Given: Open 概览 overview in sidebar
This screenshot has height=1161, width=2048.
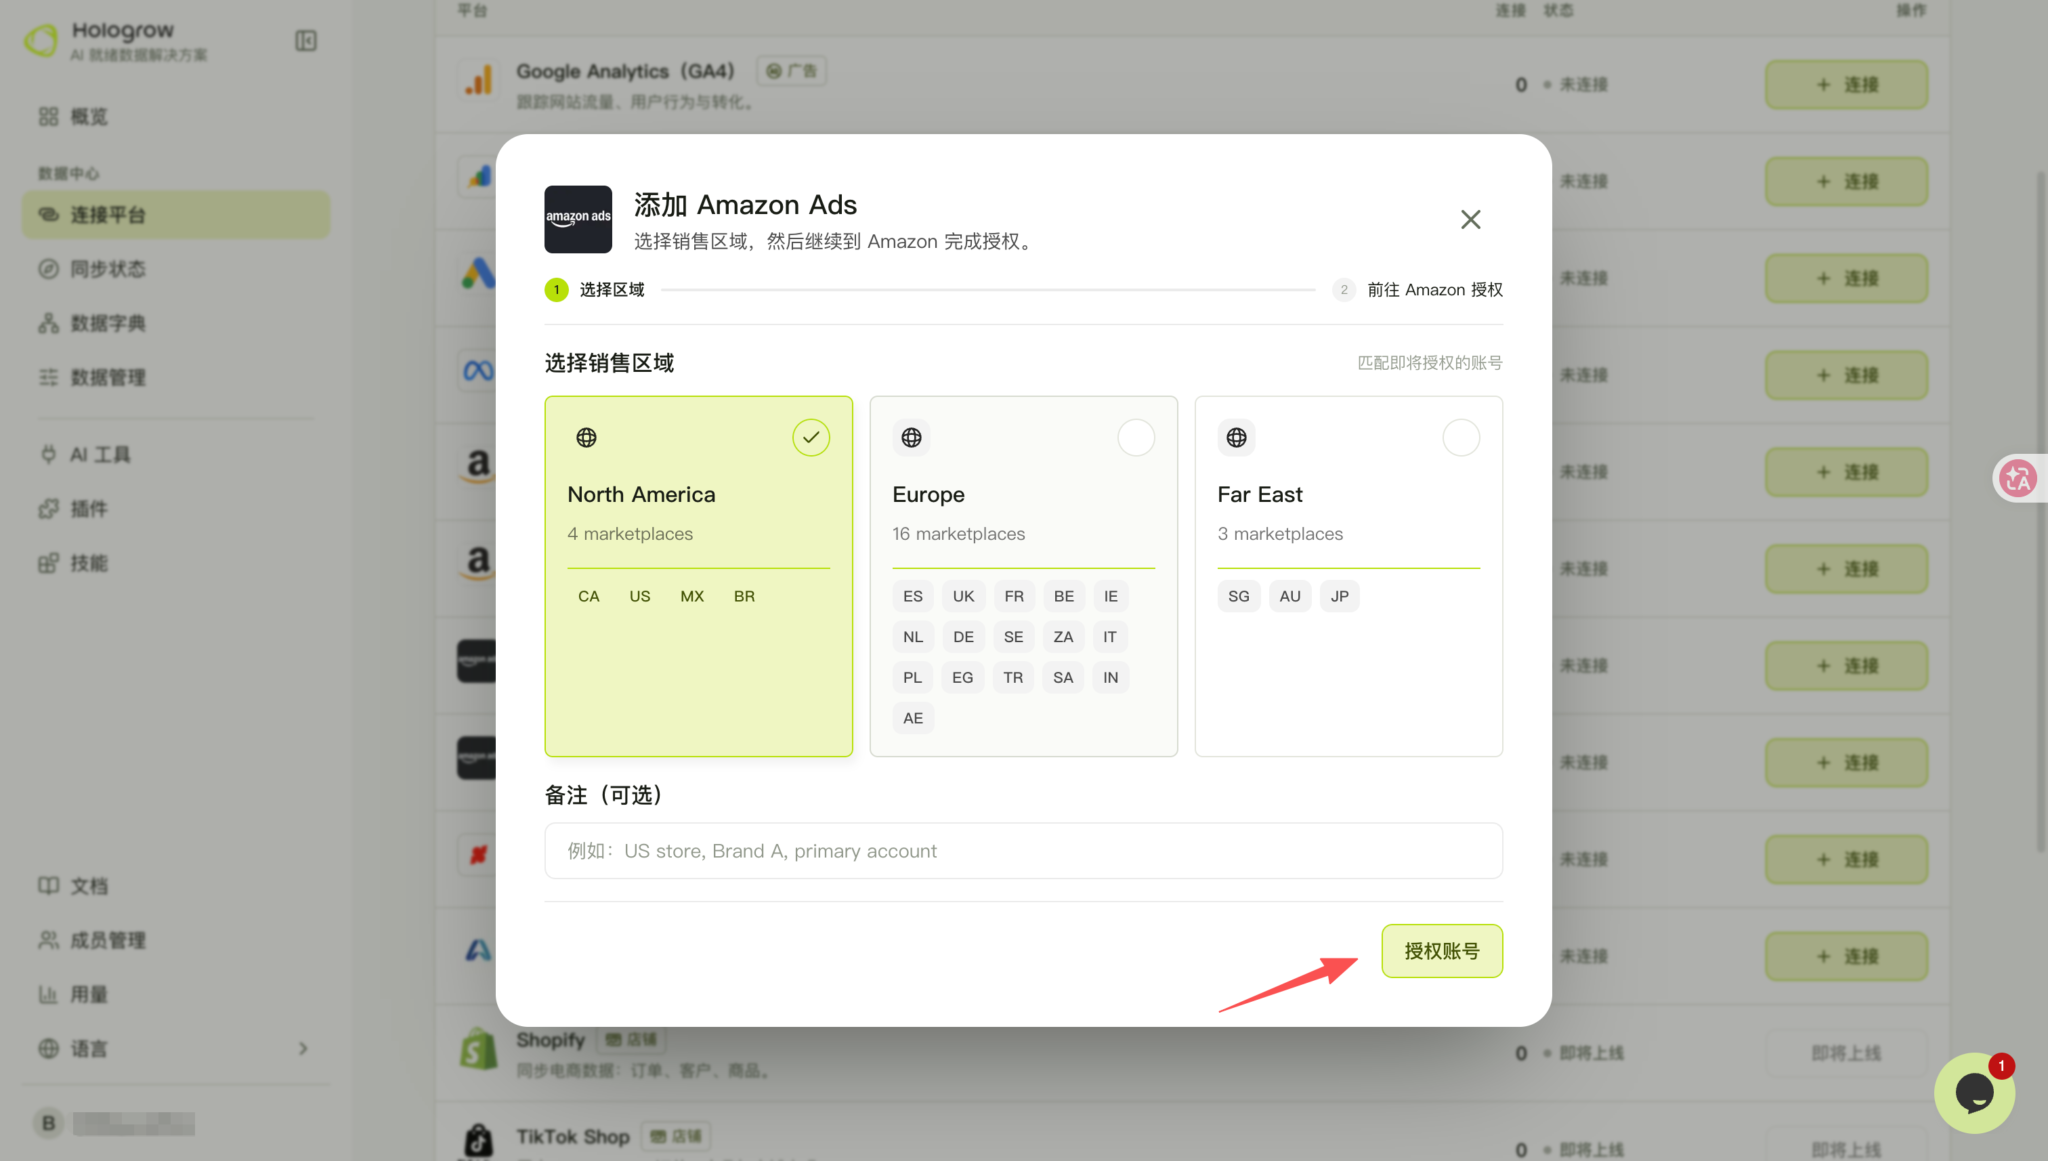Looking at the screenshot, I should point(175,117).
